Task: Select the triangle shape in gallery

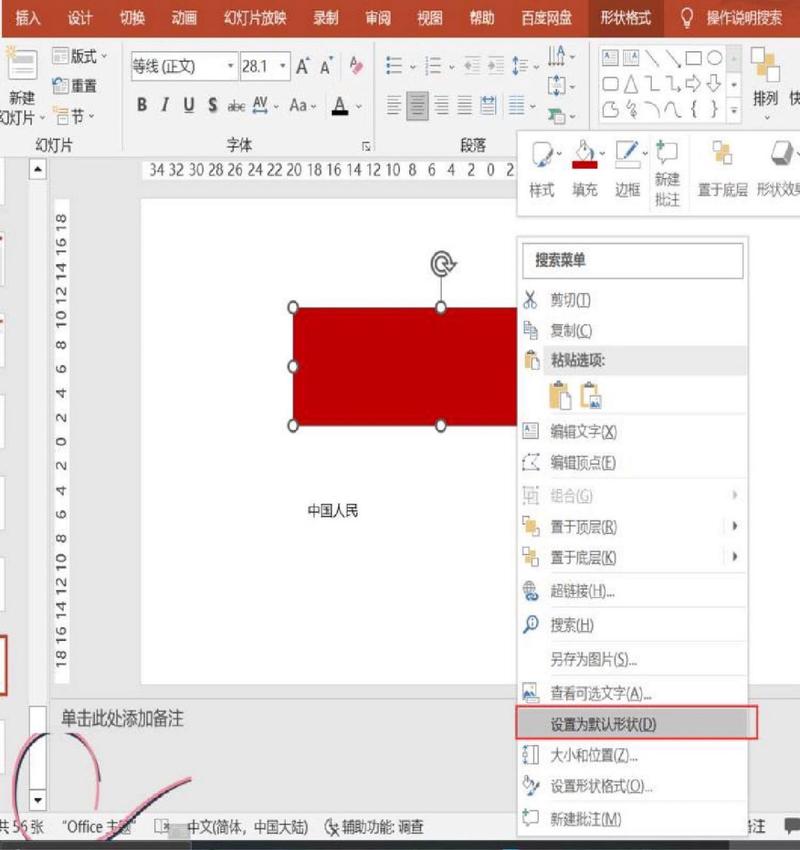Action: (631, 84)
